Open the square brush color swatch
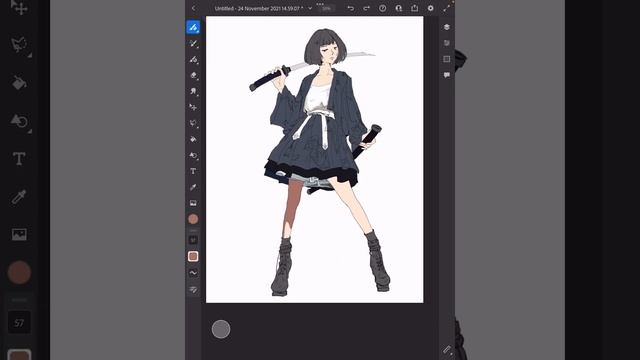This screenshot has width=640, height=360. [x=193, y=256]
